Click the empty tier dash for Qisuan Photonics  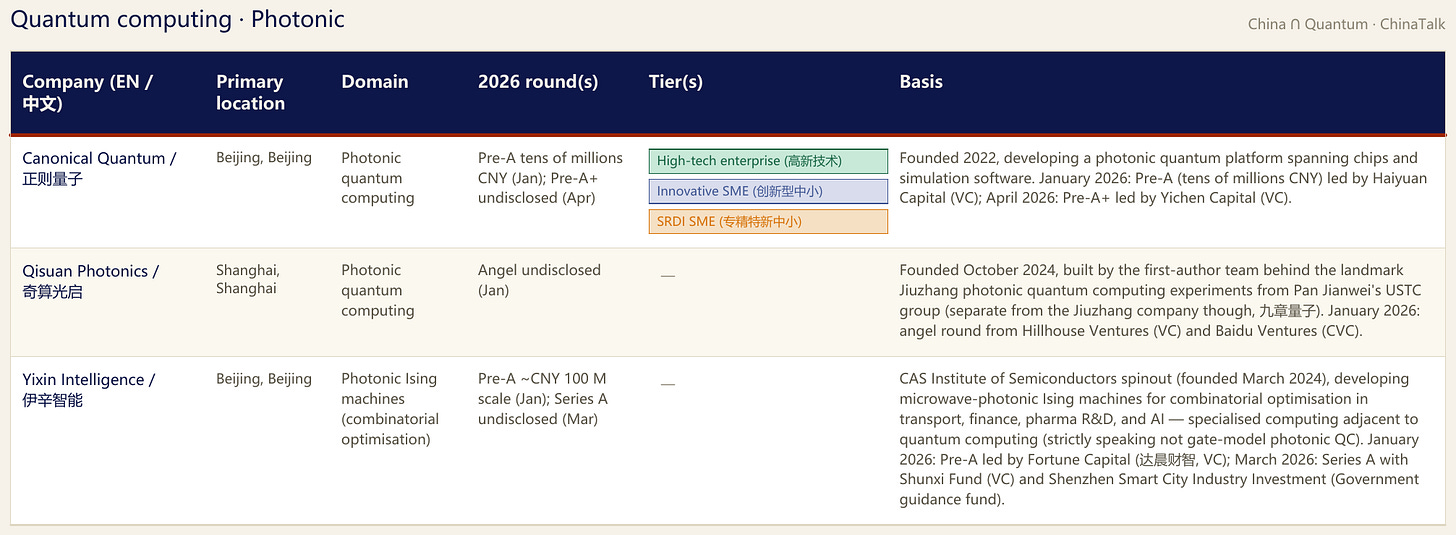pyautogui.click(x=668, y=275)
